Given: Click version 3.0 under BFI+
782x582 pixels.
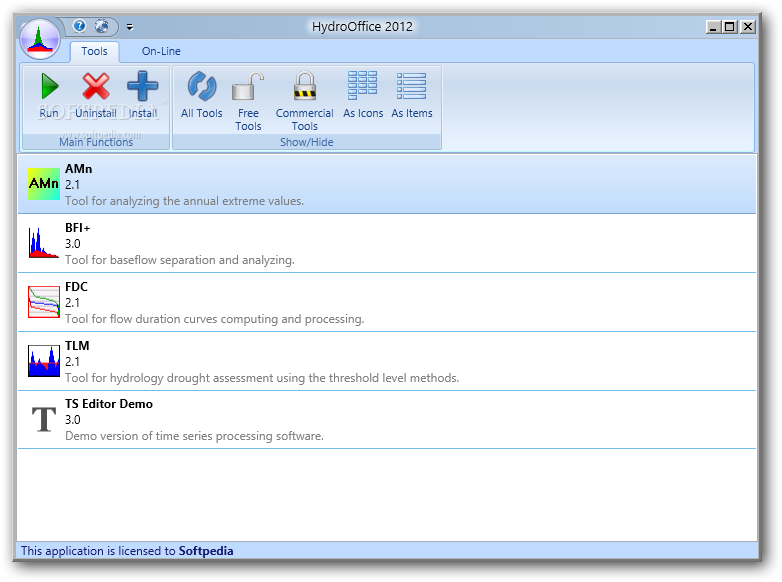Looking at the screenshot, I should [73, 244].
